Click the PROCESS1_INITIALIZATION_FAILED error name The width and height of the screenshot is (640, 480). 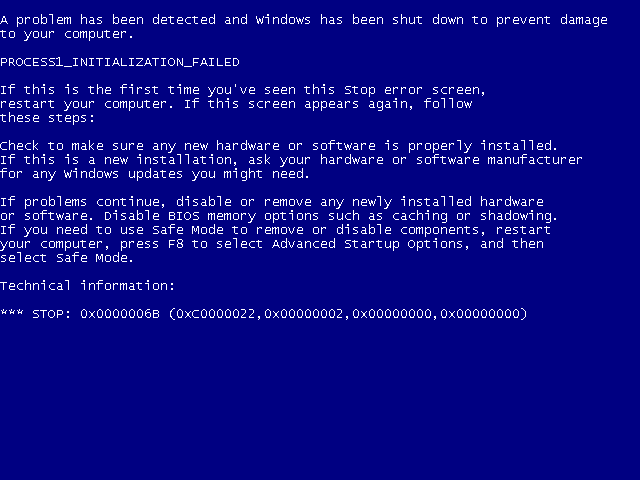coord(120,62)
